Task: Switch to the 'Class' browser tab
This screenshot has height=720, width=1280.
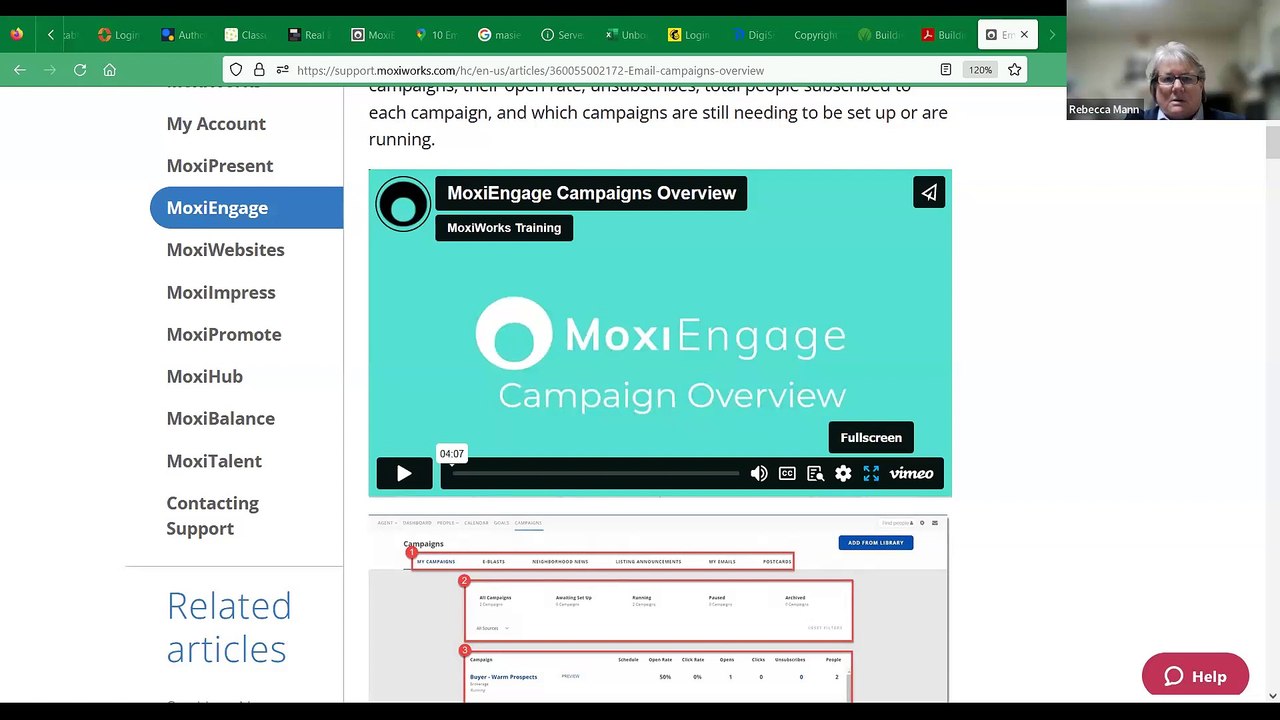Action: [246, 34]
